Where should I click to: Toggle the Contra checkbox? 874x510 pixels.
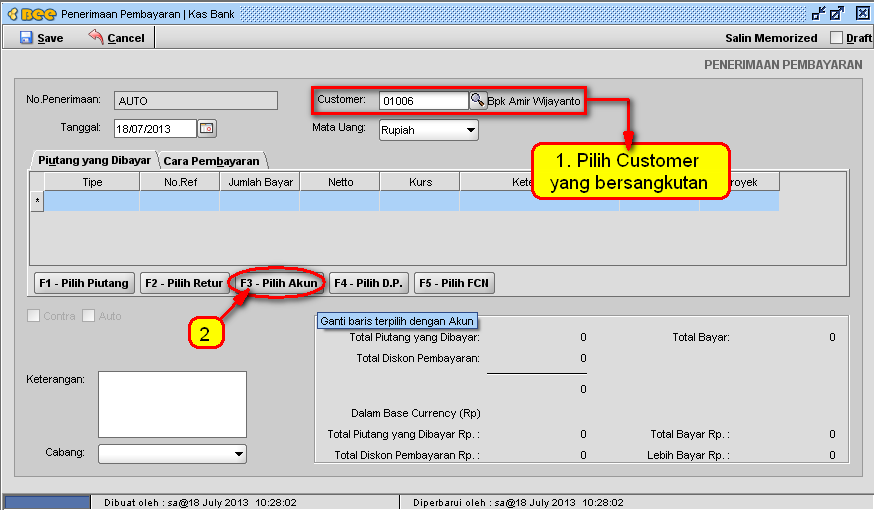pyautogui.click(x=35, y=316)
